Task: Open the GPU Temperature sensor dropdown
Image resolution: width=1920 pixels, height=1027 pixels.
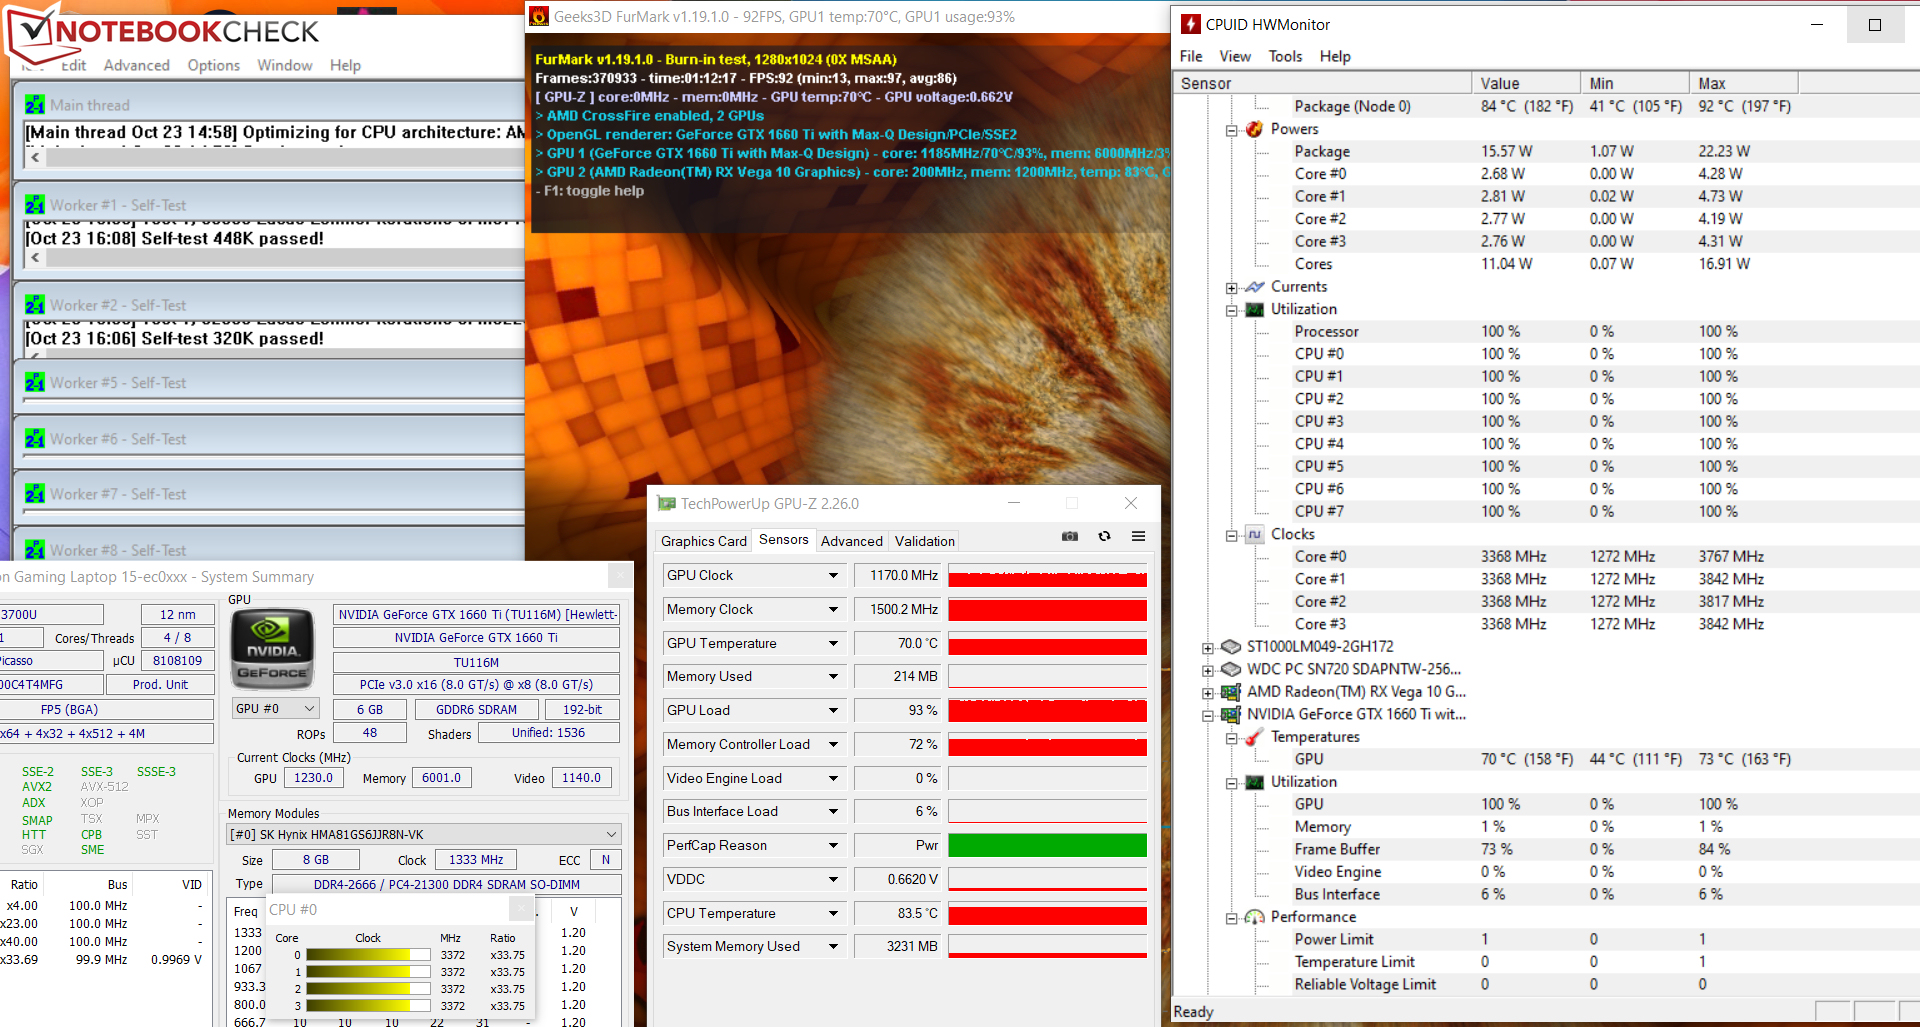Action: 833,643
